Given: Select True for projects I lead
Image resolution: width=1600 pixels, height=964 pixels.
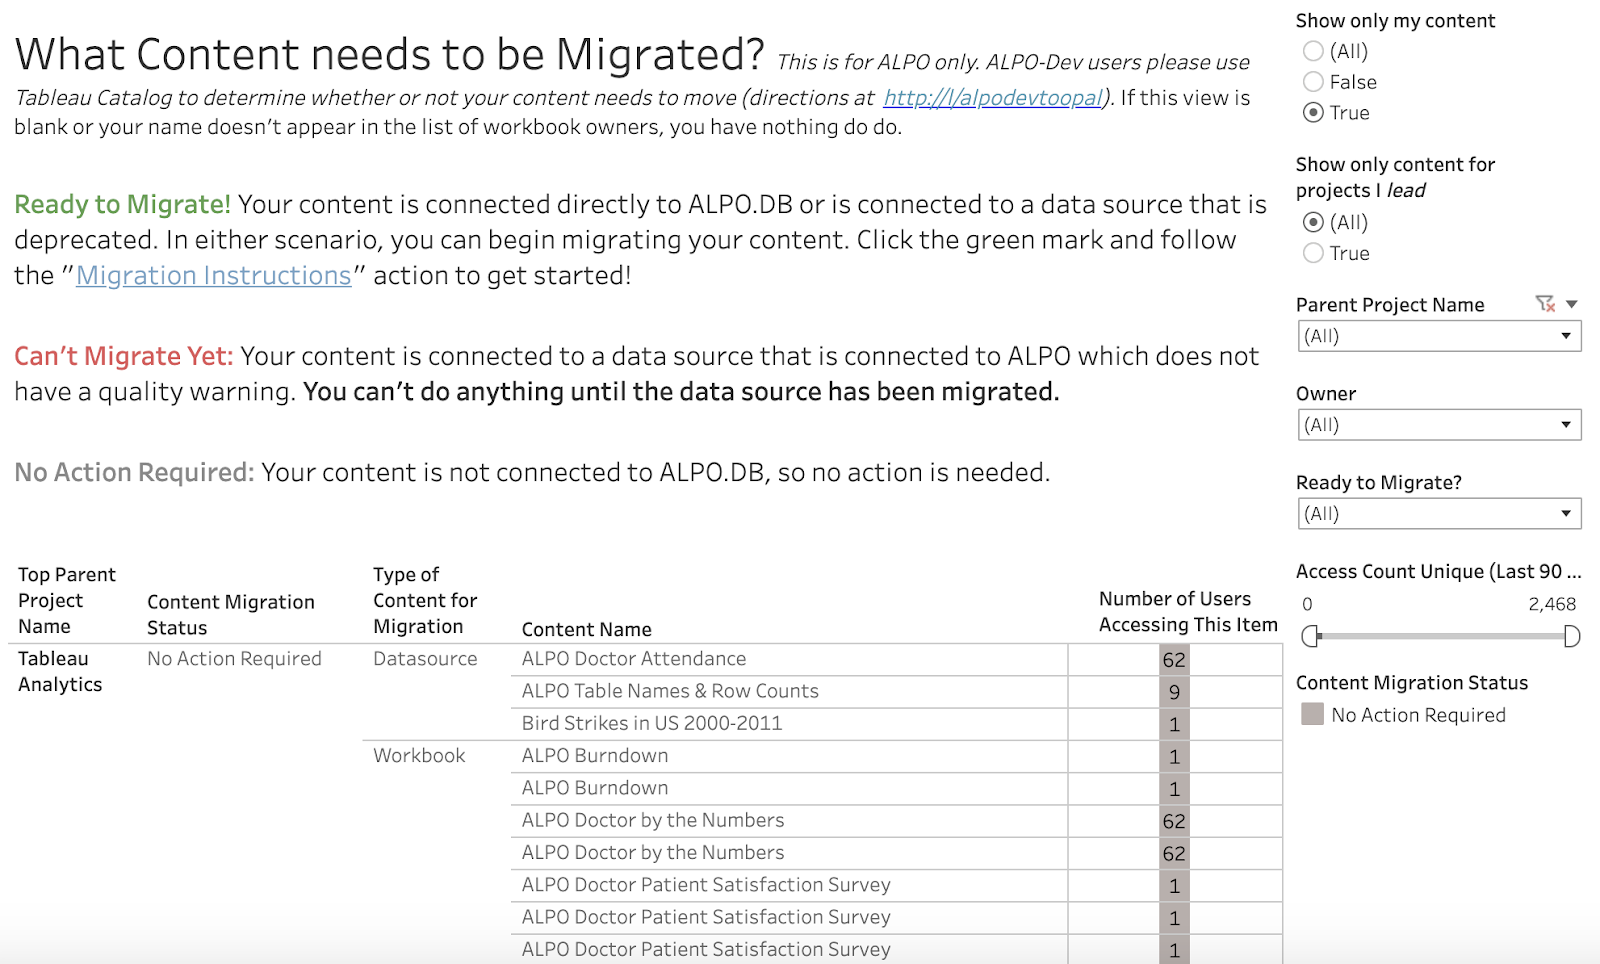Looking at the screenshot, I should click(1314, 253).
